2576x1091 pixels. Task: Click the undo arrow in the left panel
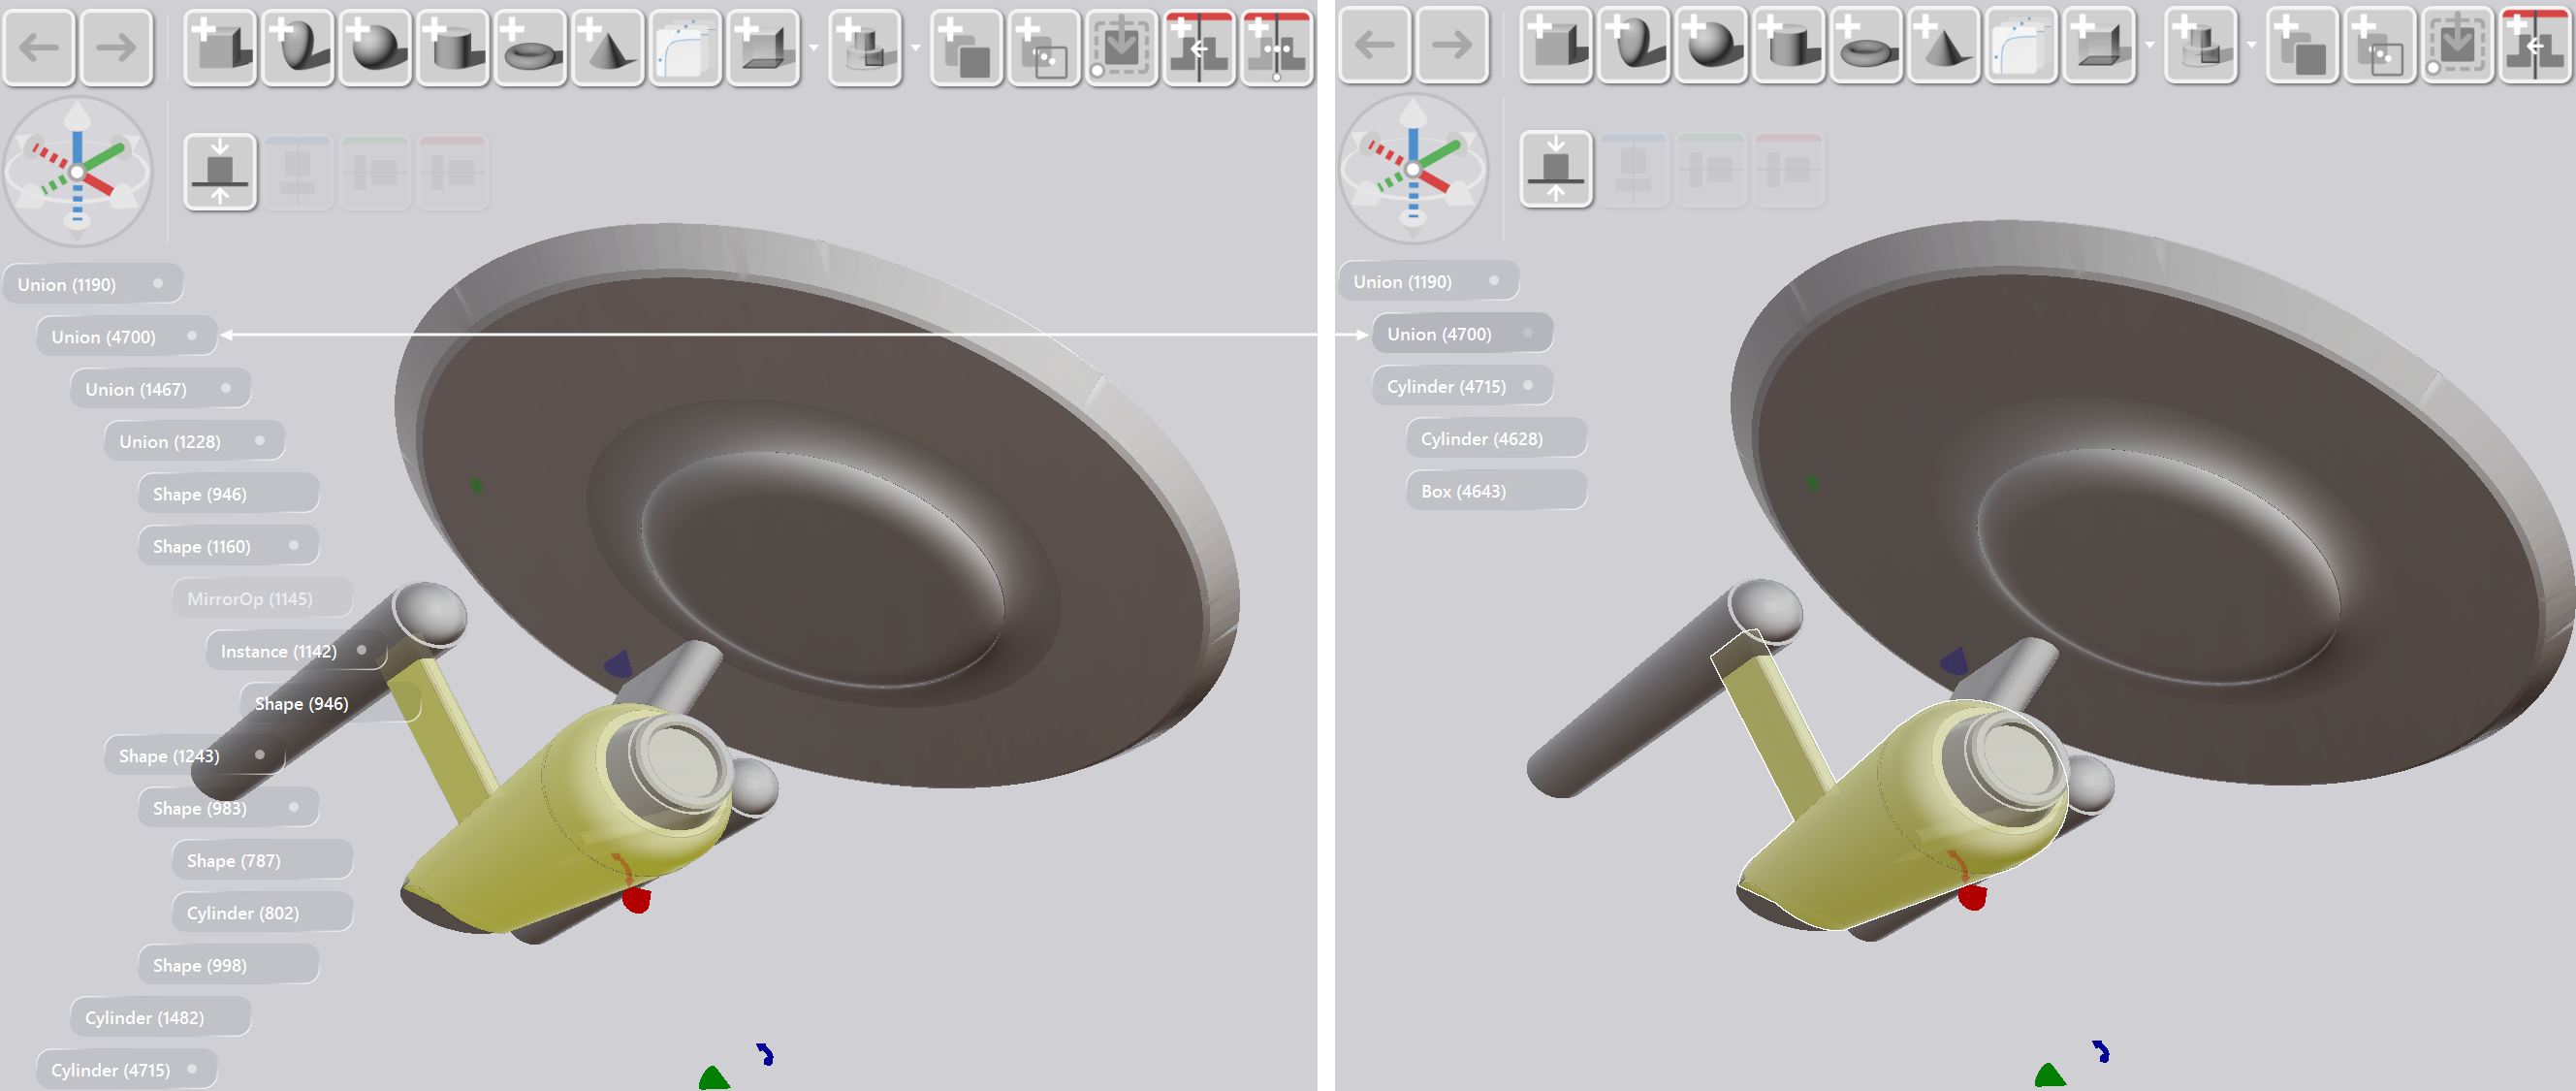[x=39, y=47]
